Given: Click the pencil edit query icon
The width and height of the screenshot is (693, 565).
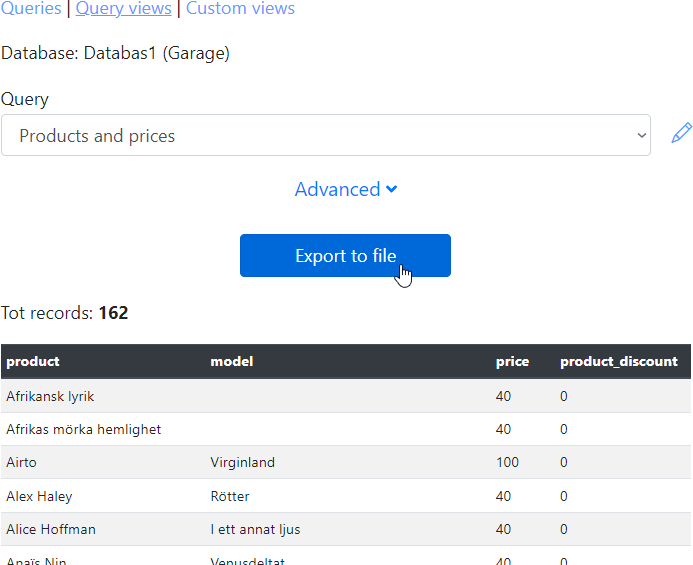Looking at the screenshot, I should [681, 133].
